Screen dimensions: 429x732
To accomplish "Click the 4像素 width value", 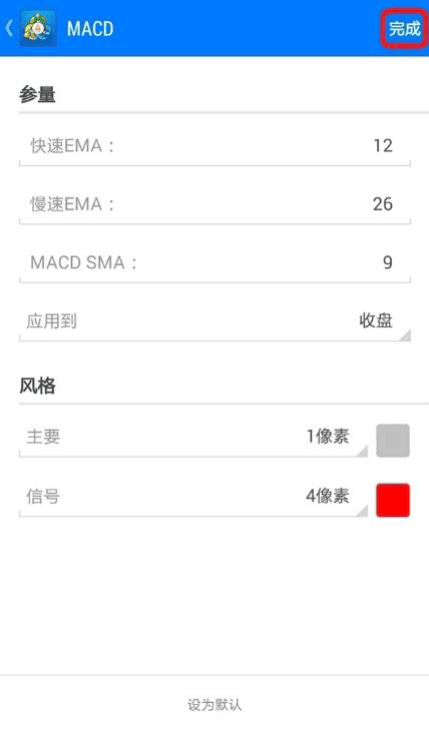I will pos(328,496).
